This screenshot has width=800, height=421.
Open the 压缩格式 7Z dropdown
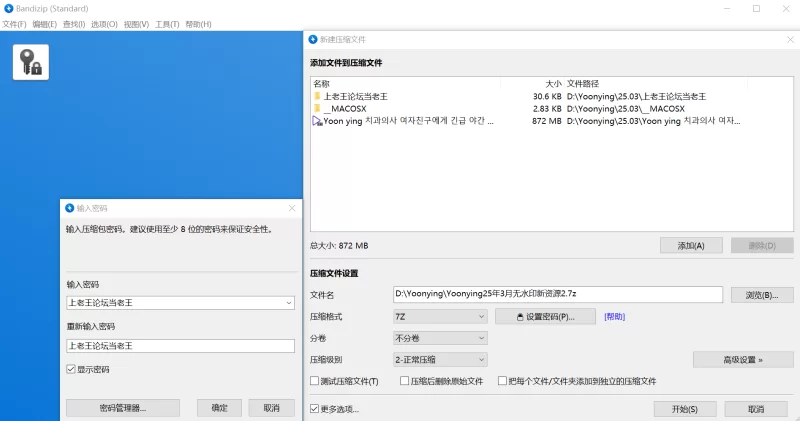440,316
